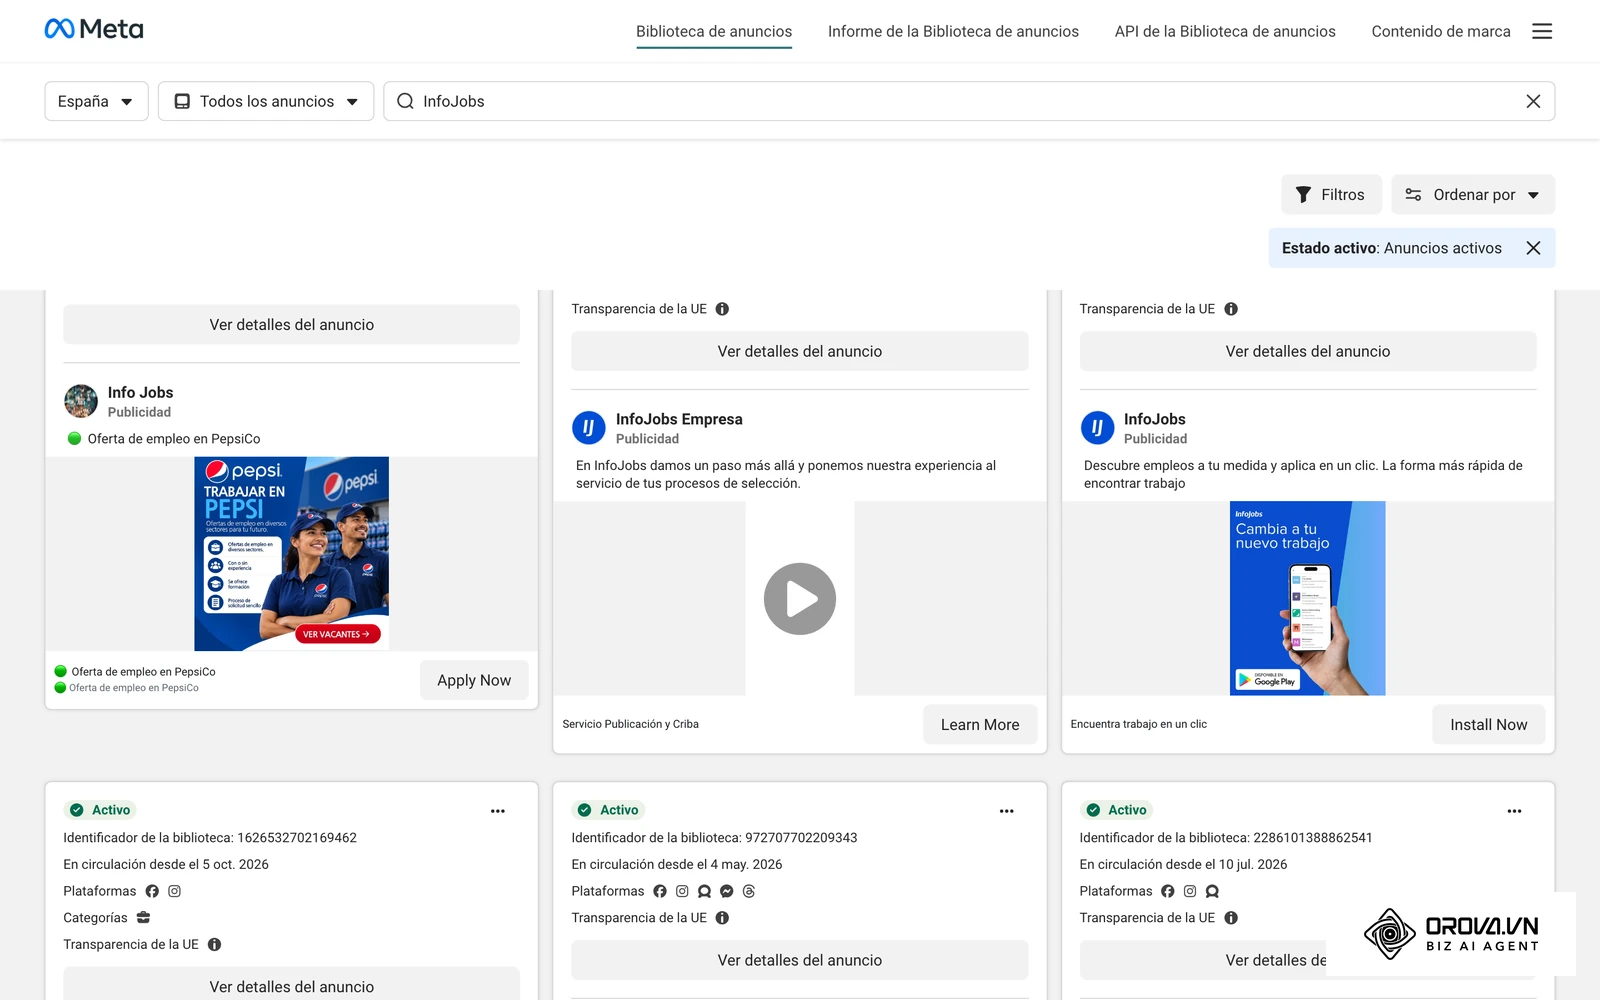Click text 'Identificador de la biblioteca: 972707702209343'

[714, 838]
